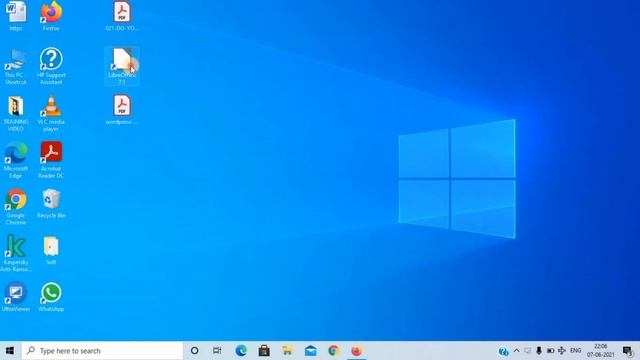The height and width of the screenshot is (360, 640).
Task: Open Task View on the taskbar
Action: point(217,351)
